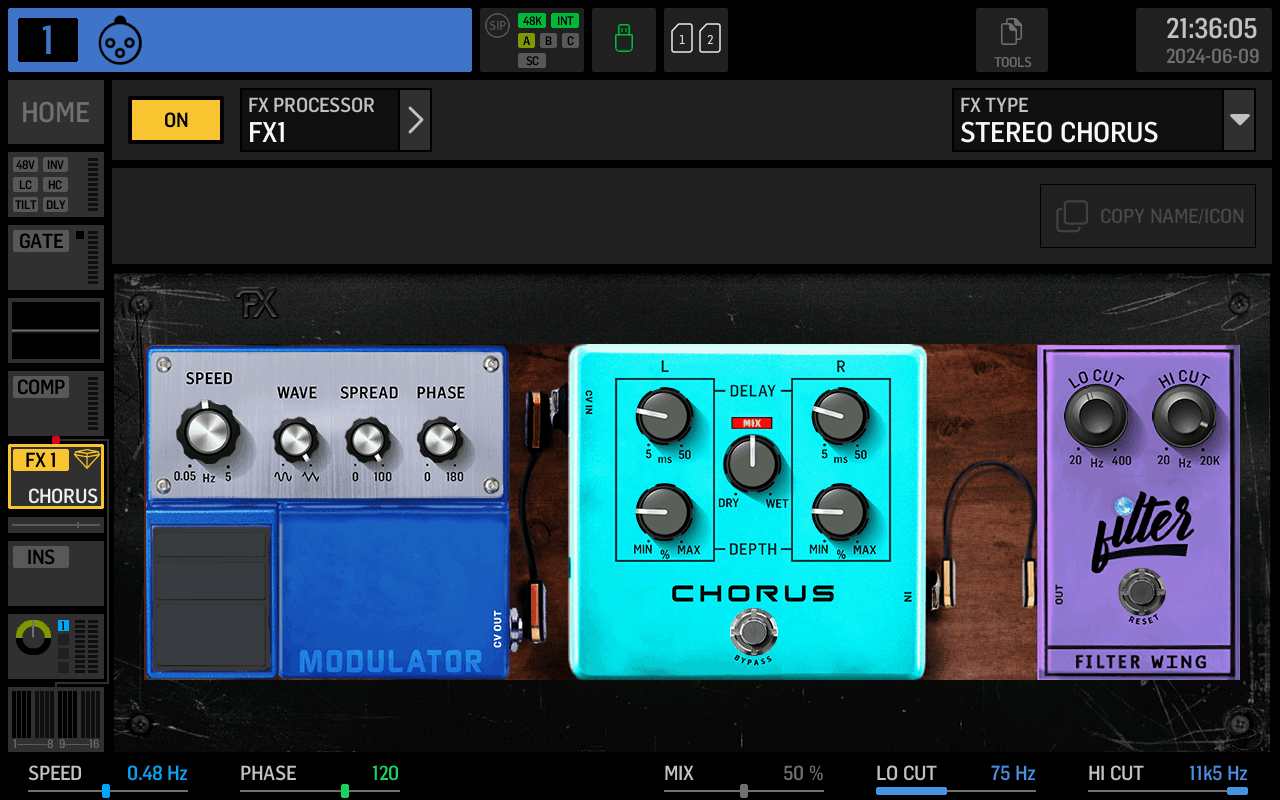Open the FX TYPE dropdown arrow
1280x800 pixels.
pyautogui.click(x=1240, y=120)
